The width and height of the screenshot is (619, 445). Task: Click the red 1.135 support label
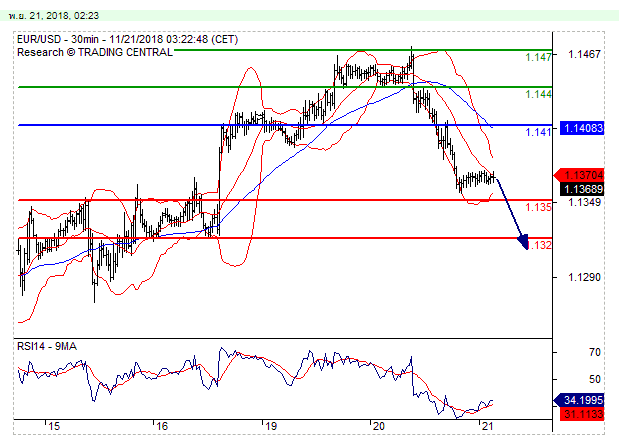(x=538, y=207)
